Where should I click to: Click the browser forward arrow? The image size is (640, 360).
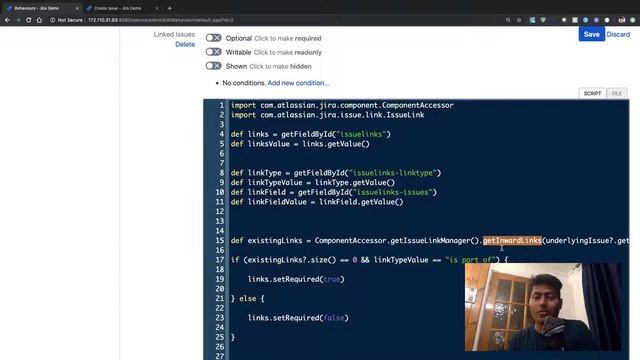click(18, 20)
